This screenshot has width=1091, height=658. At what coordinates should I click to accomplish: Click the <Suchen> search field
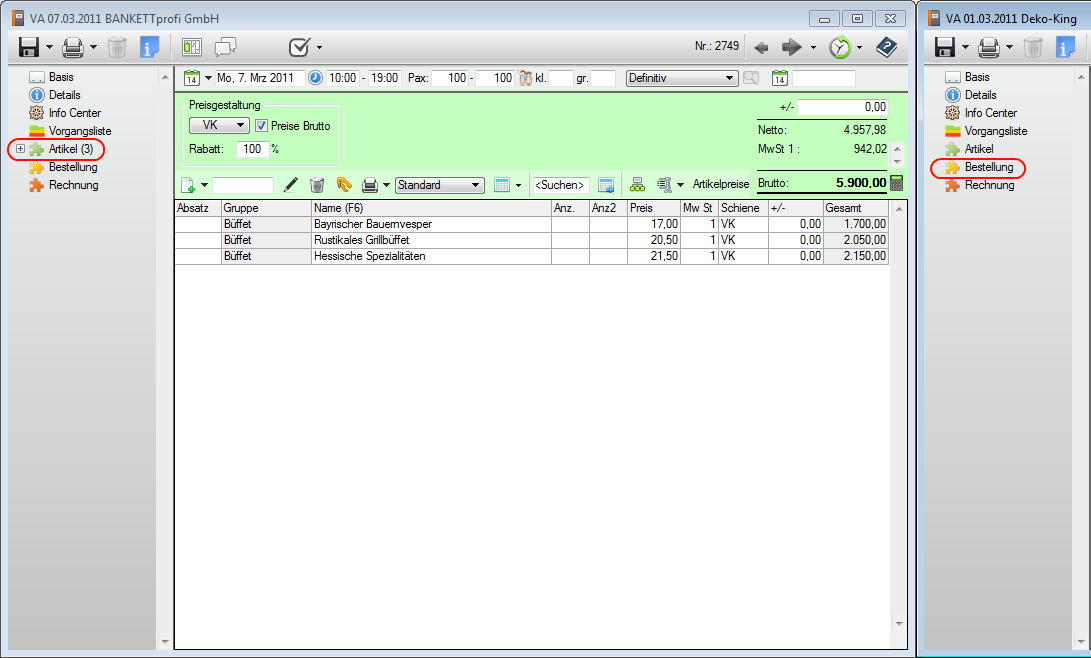(560, 185)
